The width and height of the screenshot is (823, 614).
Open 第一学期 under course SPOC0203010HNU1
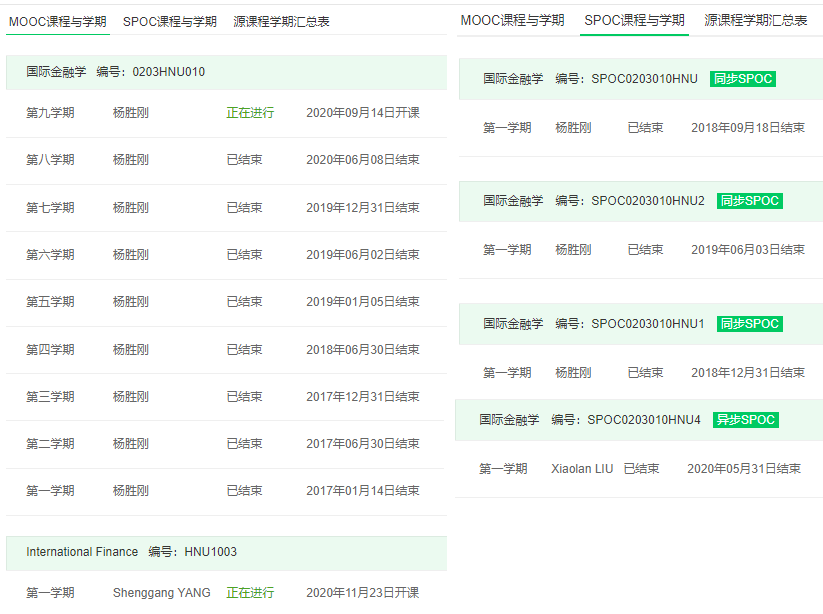507,373
